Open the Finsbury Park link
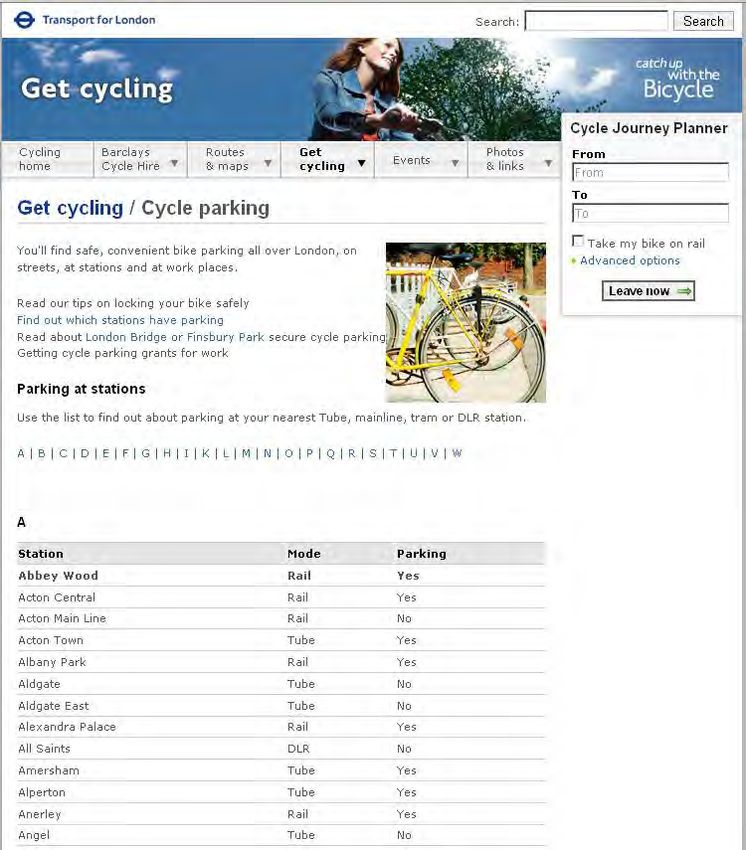Image resolution: width=746 pixels, height=850 pixels. [225, 337]
